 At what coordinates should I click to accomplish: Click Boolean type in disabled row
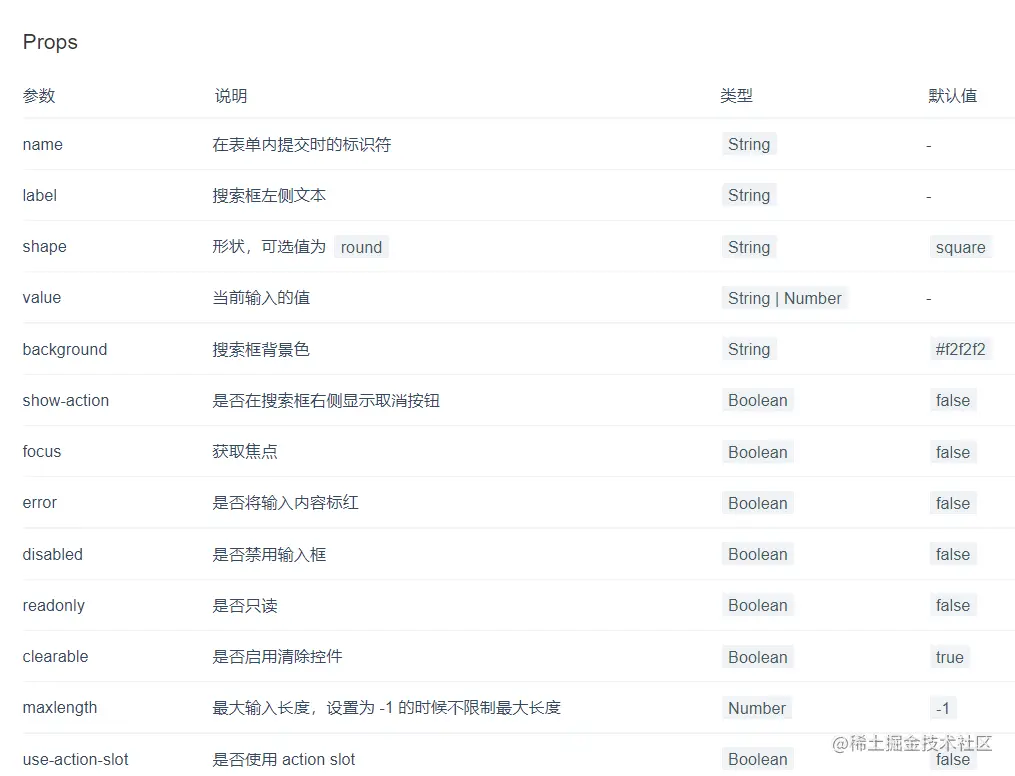pos(758,555)
